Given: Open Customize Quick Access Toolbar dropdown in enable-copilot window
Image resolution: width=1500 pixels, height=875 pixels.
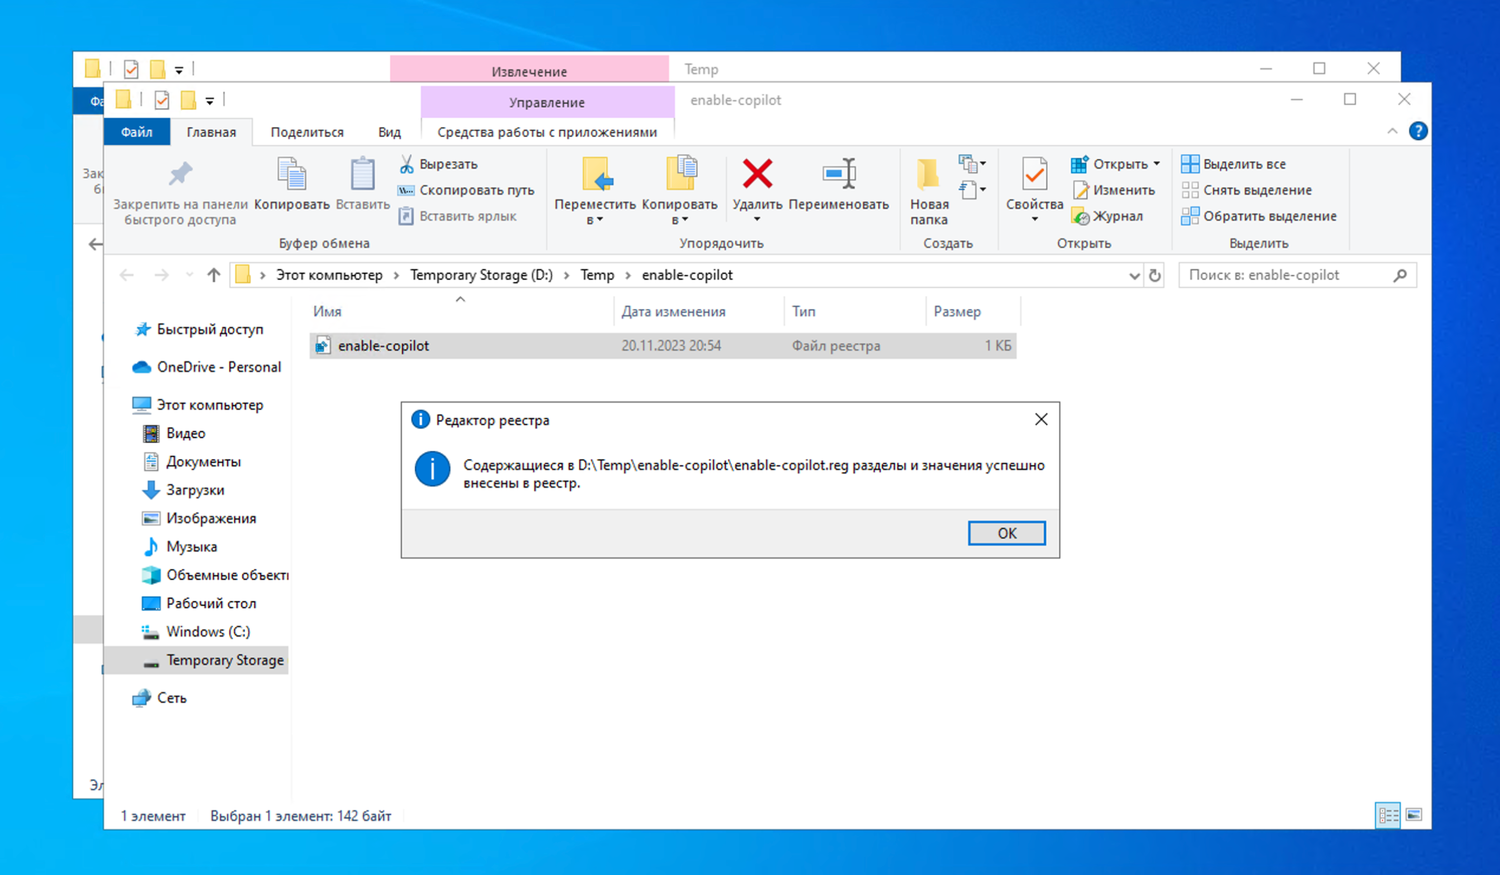Looking at the screenshot, I should (210, 100).
